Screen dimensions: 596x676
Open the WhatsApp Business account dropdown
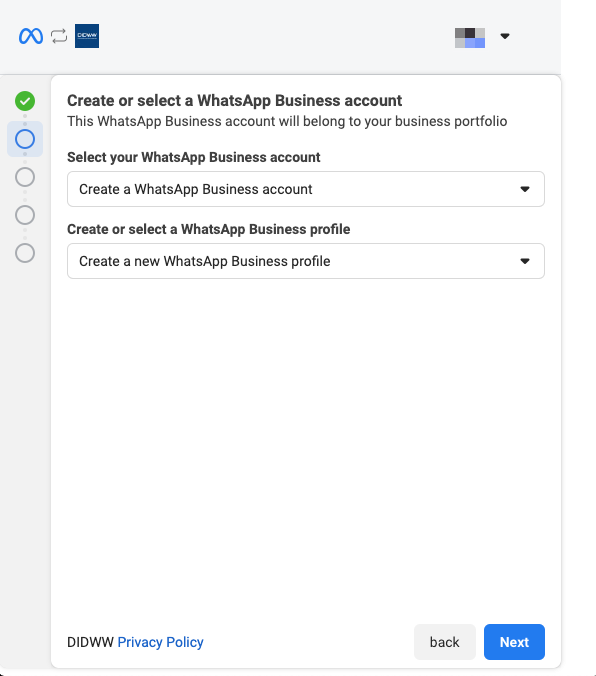pyautogui.click(x=306, y=189)
